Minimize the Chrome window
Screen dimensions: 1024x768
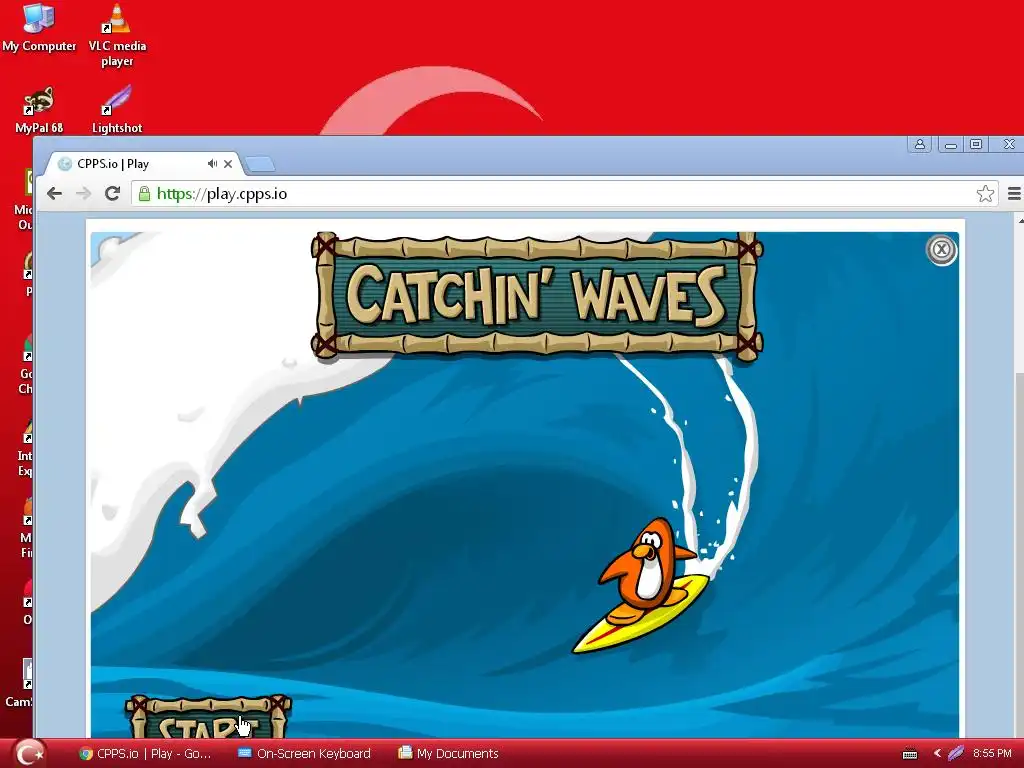[951, 144]
